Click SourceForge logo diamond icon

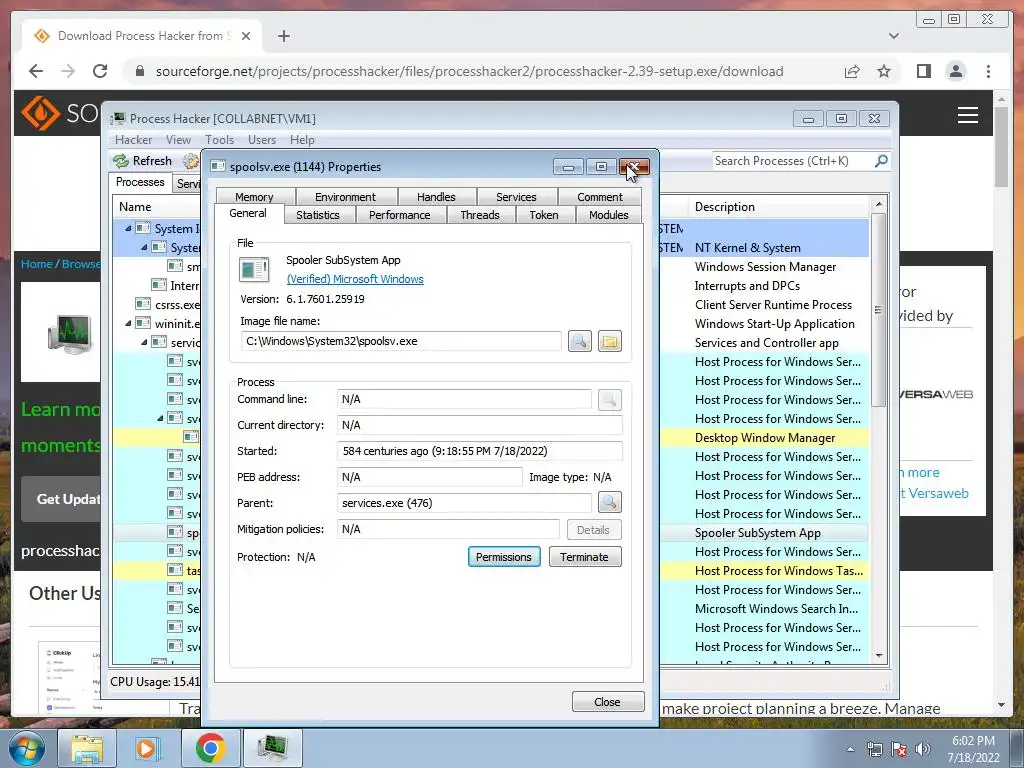[x=40, y=113]
